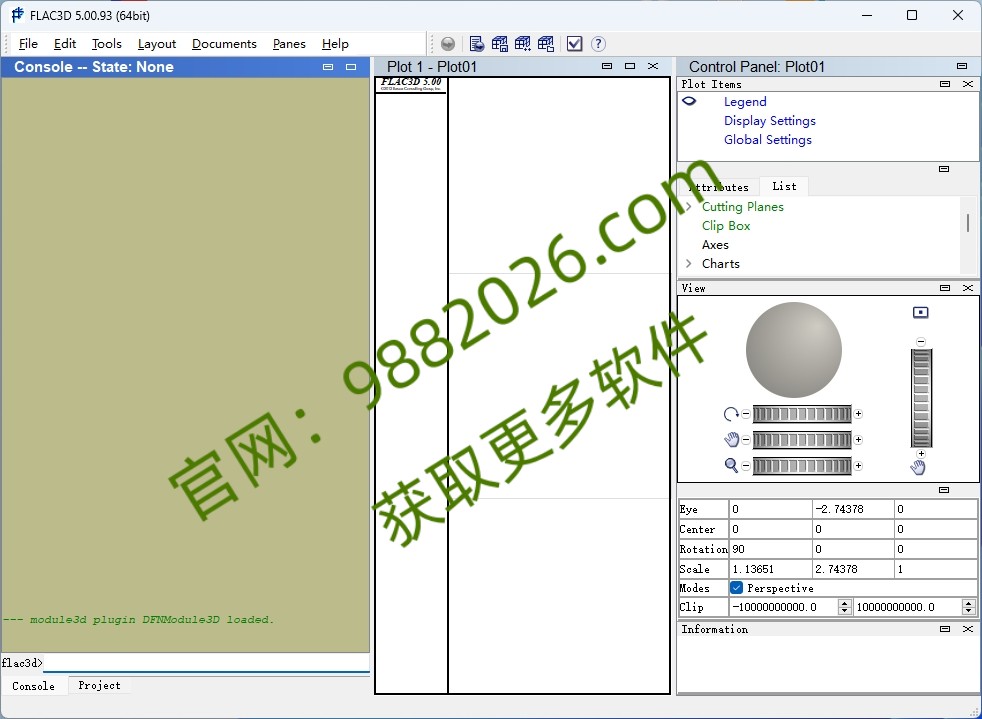Toggle Legend visibility eye icon
Viewport: 982px width, 719px height.
(x=690, y=101)
